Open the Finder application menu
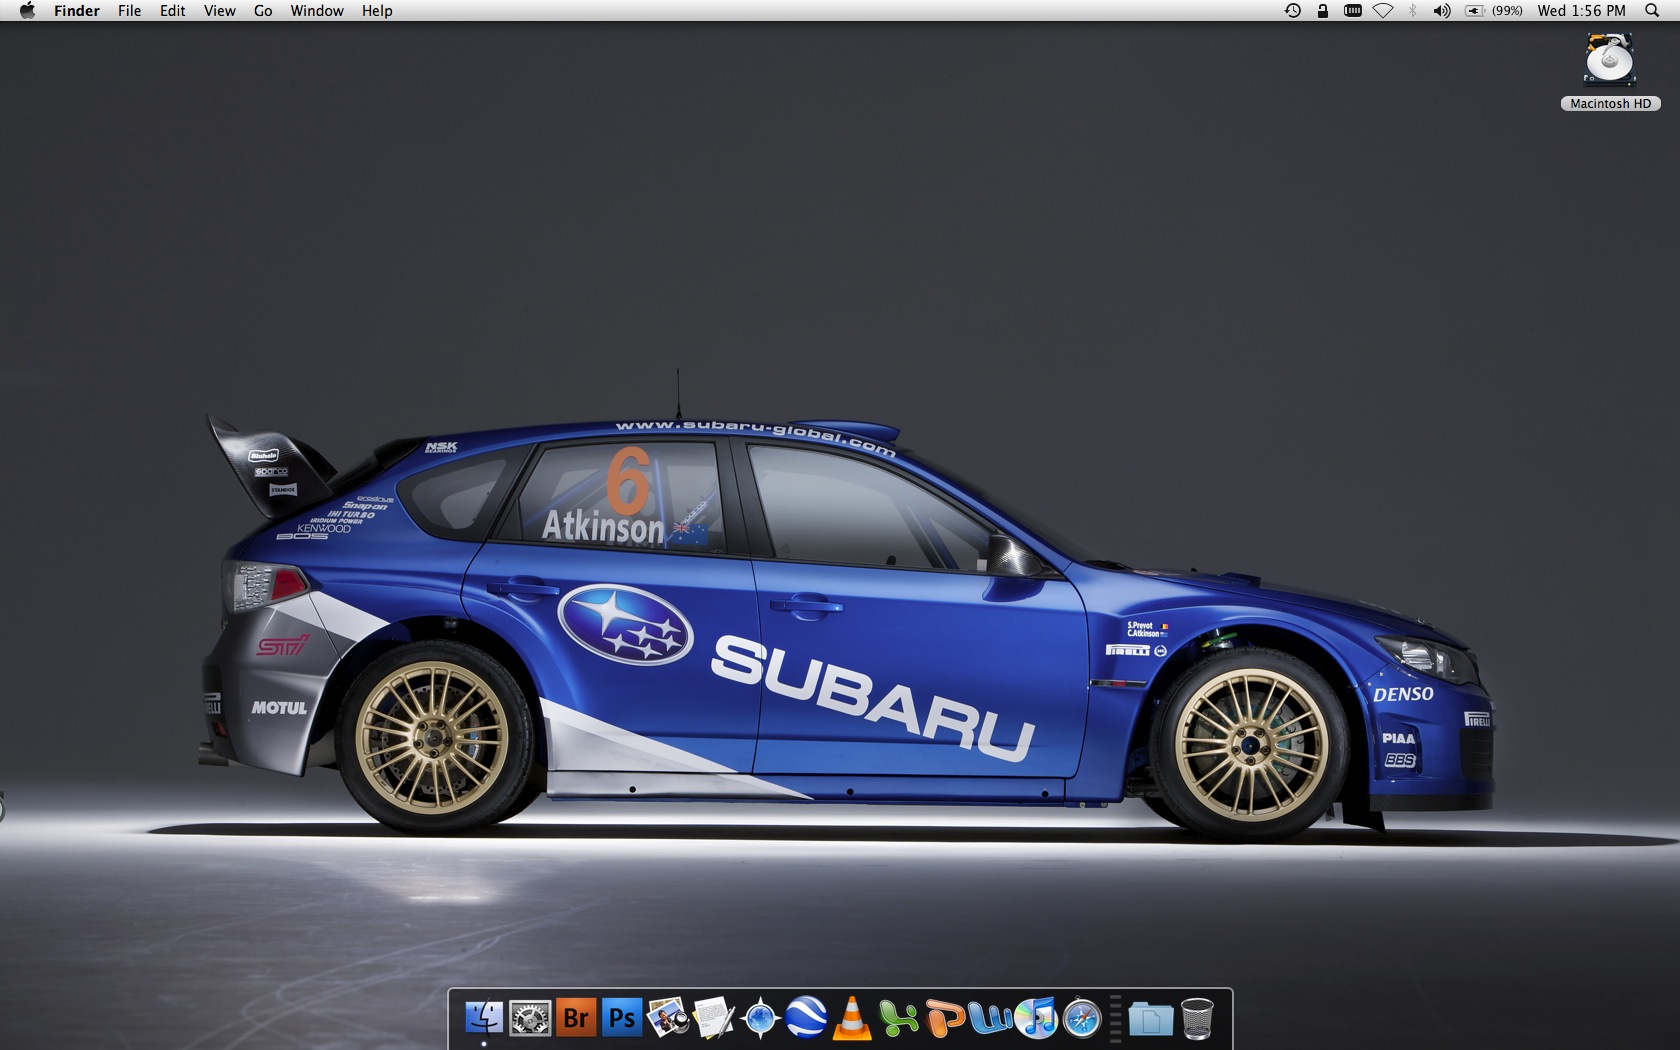 coord(77,11)
